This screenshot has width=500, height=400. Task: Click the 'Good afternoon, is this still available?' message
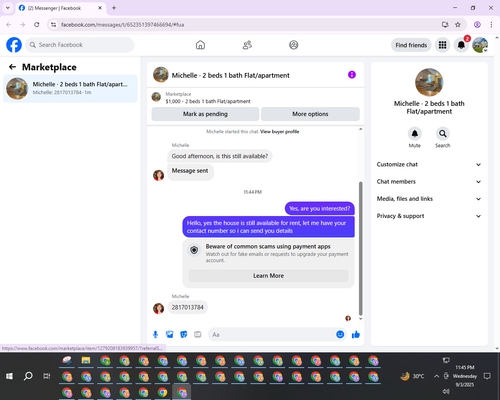click(x=220, y=156)
